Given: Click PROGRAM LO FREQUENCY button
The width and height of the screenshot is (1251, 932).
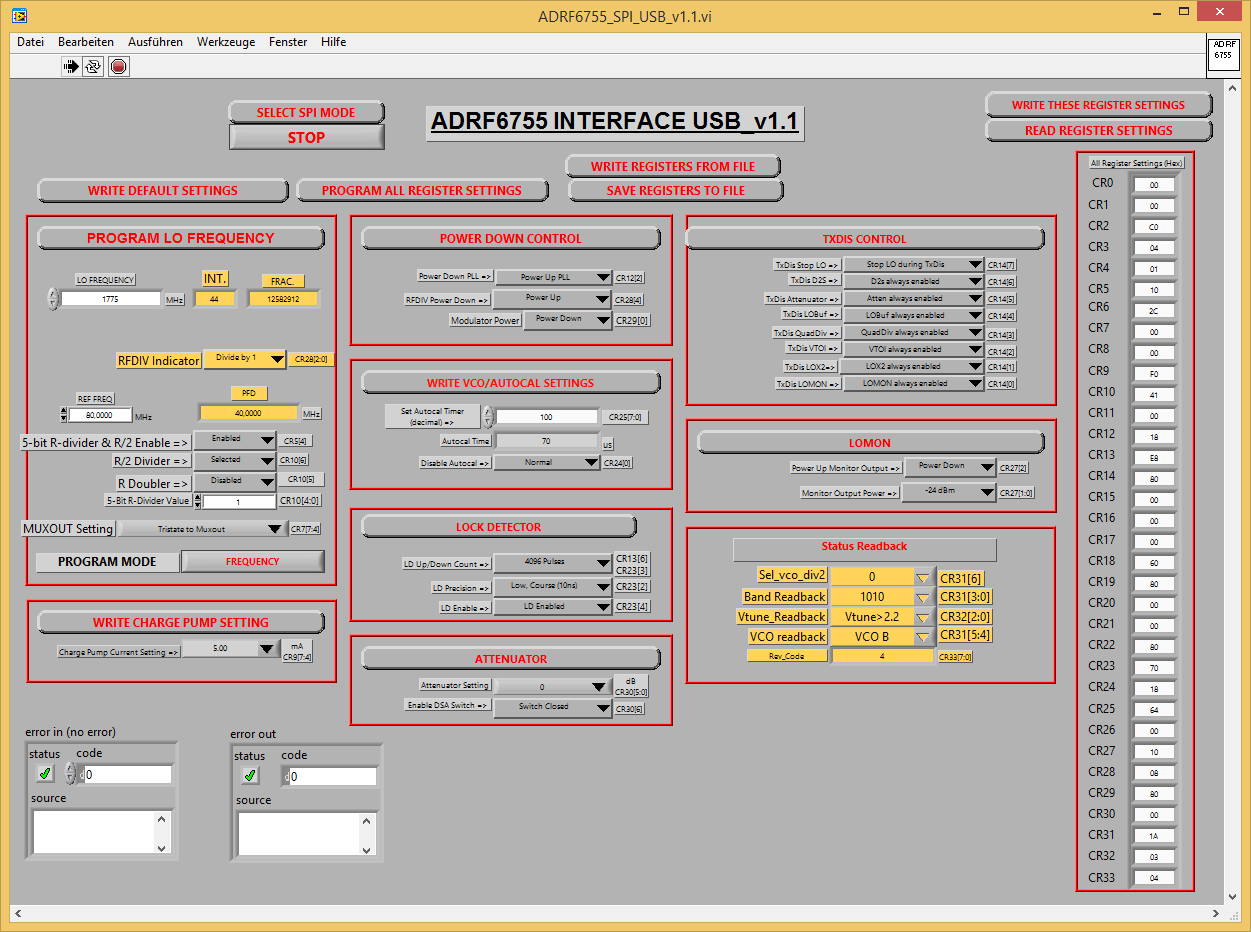Looking at the screenshot, I should click(x=180, y=238).
